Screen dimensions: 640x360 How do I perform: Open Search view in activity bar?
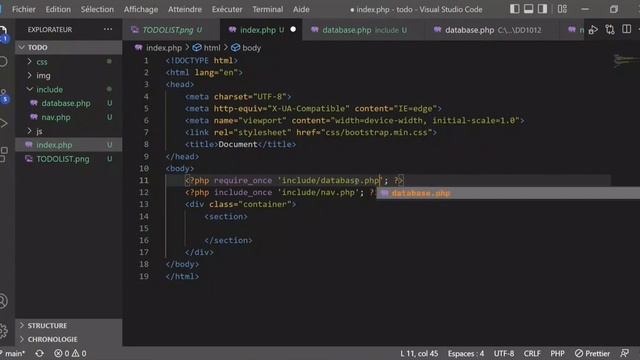3,62
